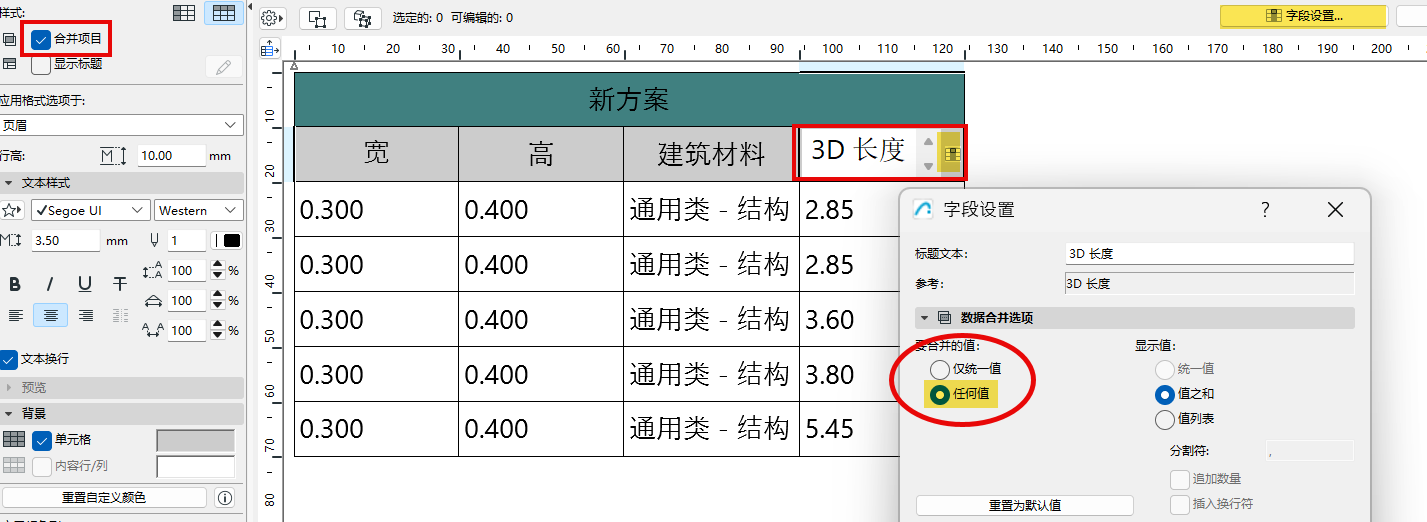Viewport: 1427px width, 522px height.
Task: Click the info icon beside 重置自定义颜色
Action: 225,498
